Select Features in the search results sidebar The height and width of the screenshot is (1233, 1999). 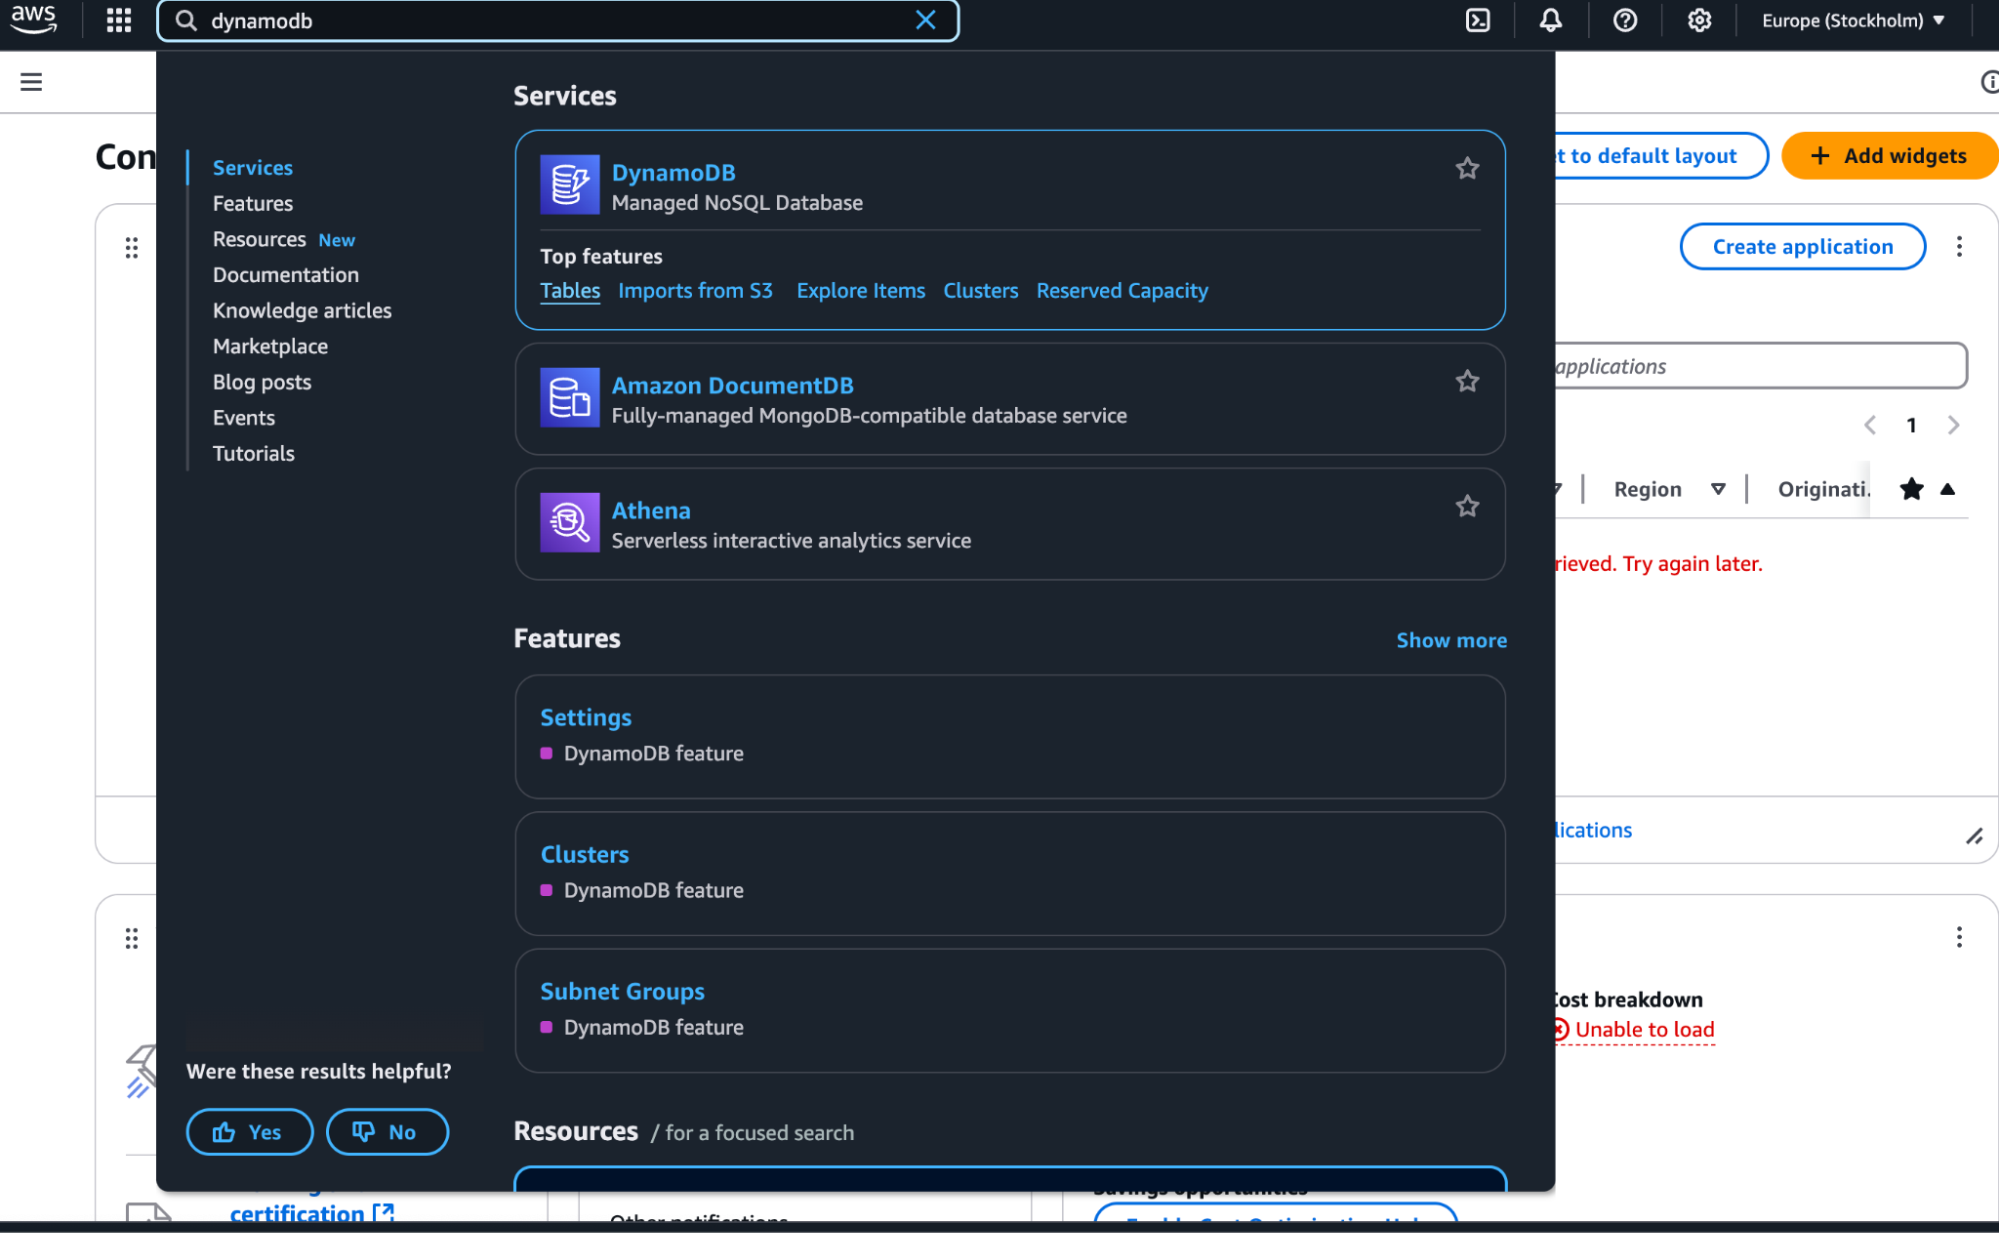tap(252, 203)
